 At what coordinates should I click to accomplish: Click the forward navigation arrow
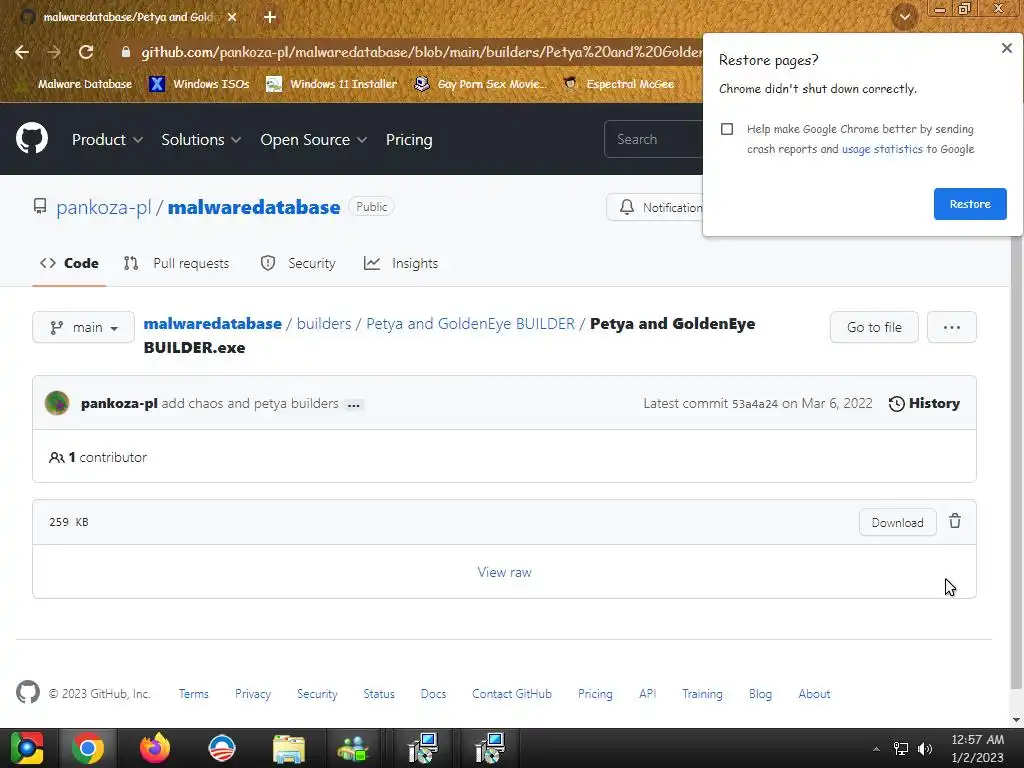pyautogui.click(x=54, y=52)
